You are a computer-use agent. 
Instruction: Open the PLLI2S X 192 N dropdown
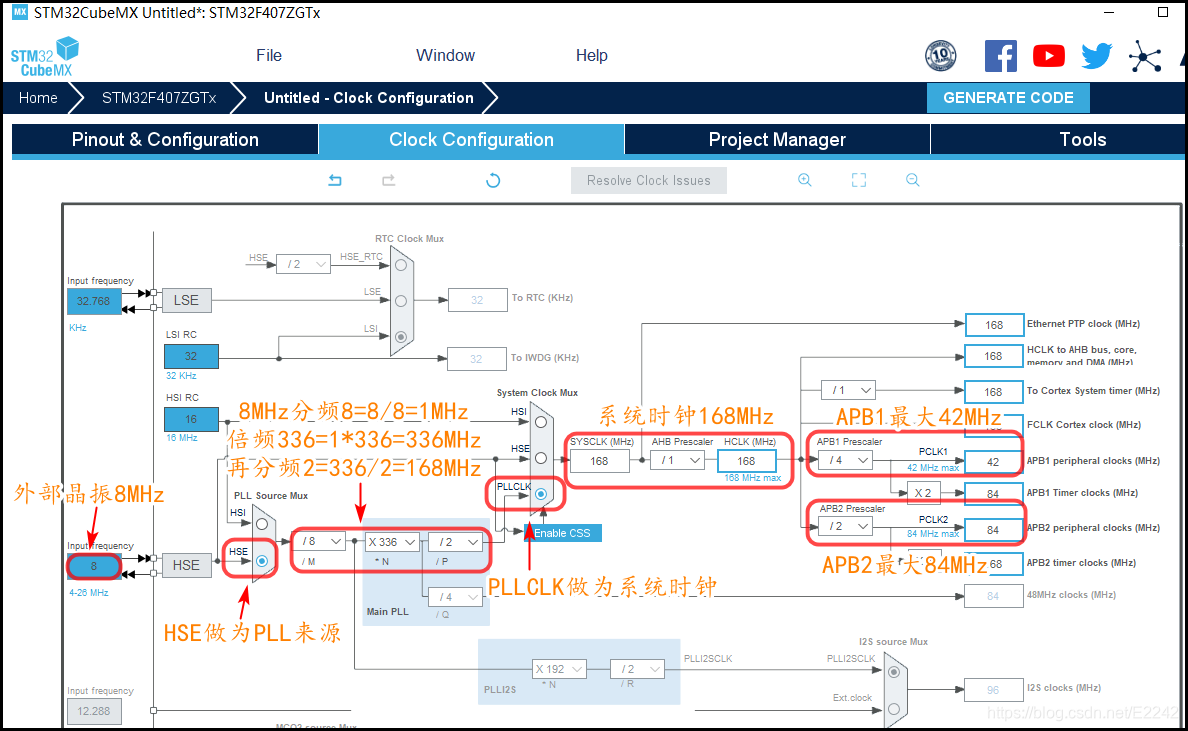pos(559,669)
